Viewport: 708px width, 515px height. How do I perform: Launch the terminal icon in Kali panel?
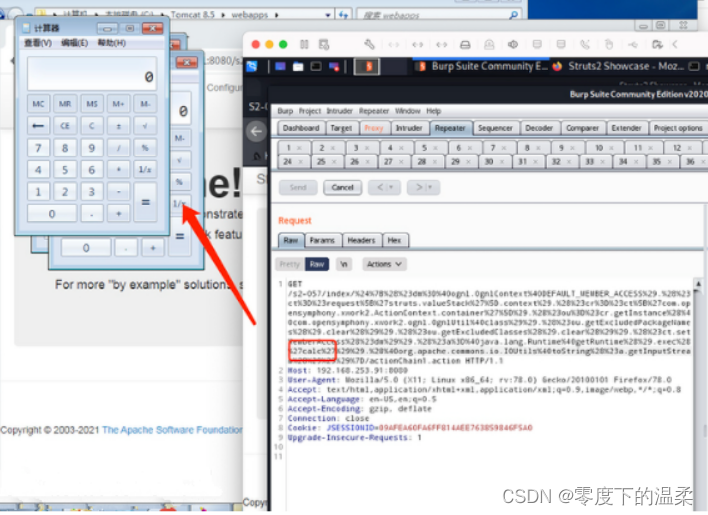click(x=316, y=66)
